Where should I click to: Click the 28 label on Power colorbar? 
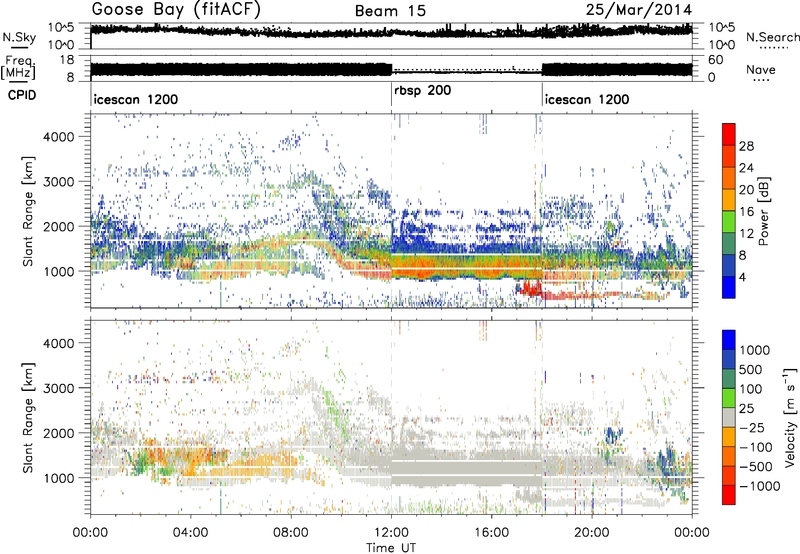click(746, 146)
